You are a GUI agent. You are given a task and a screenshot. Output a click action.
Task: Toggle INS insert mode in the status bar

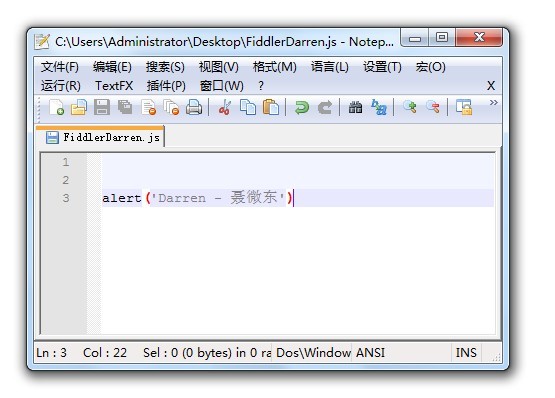(x=466, y=353)
